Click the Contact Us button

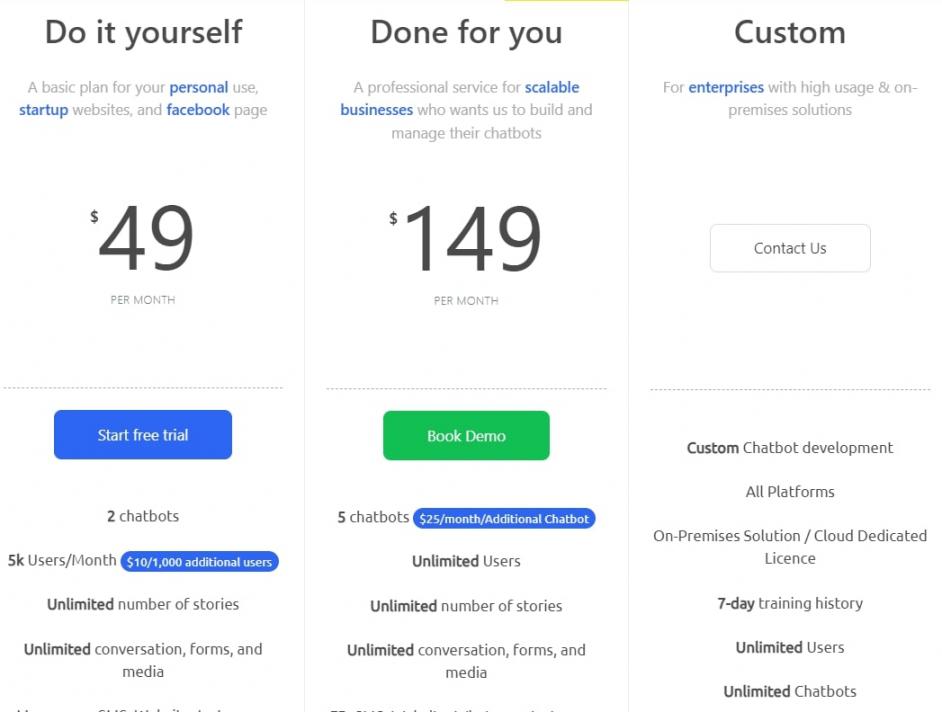(x=790, y=248)
